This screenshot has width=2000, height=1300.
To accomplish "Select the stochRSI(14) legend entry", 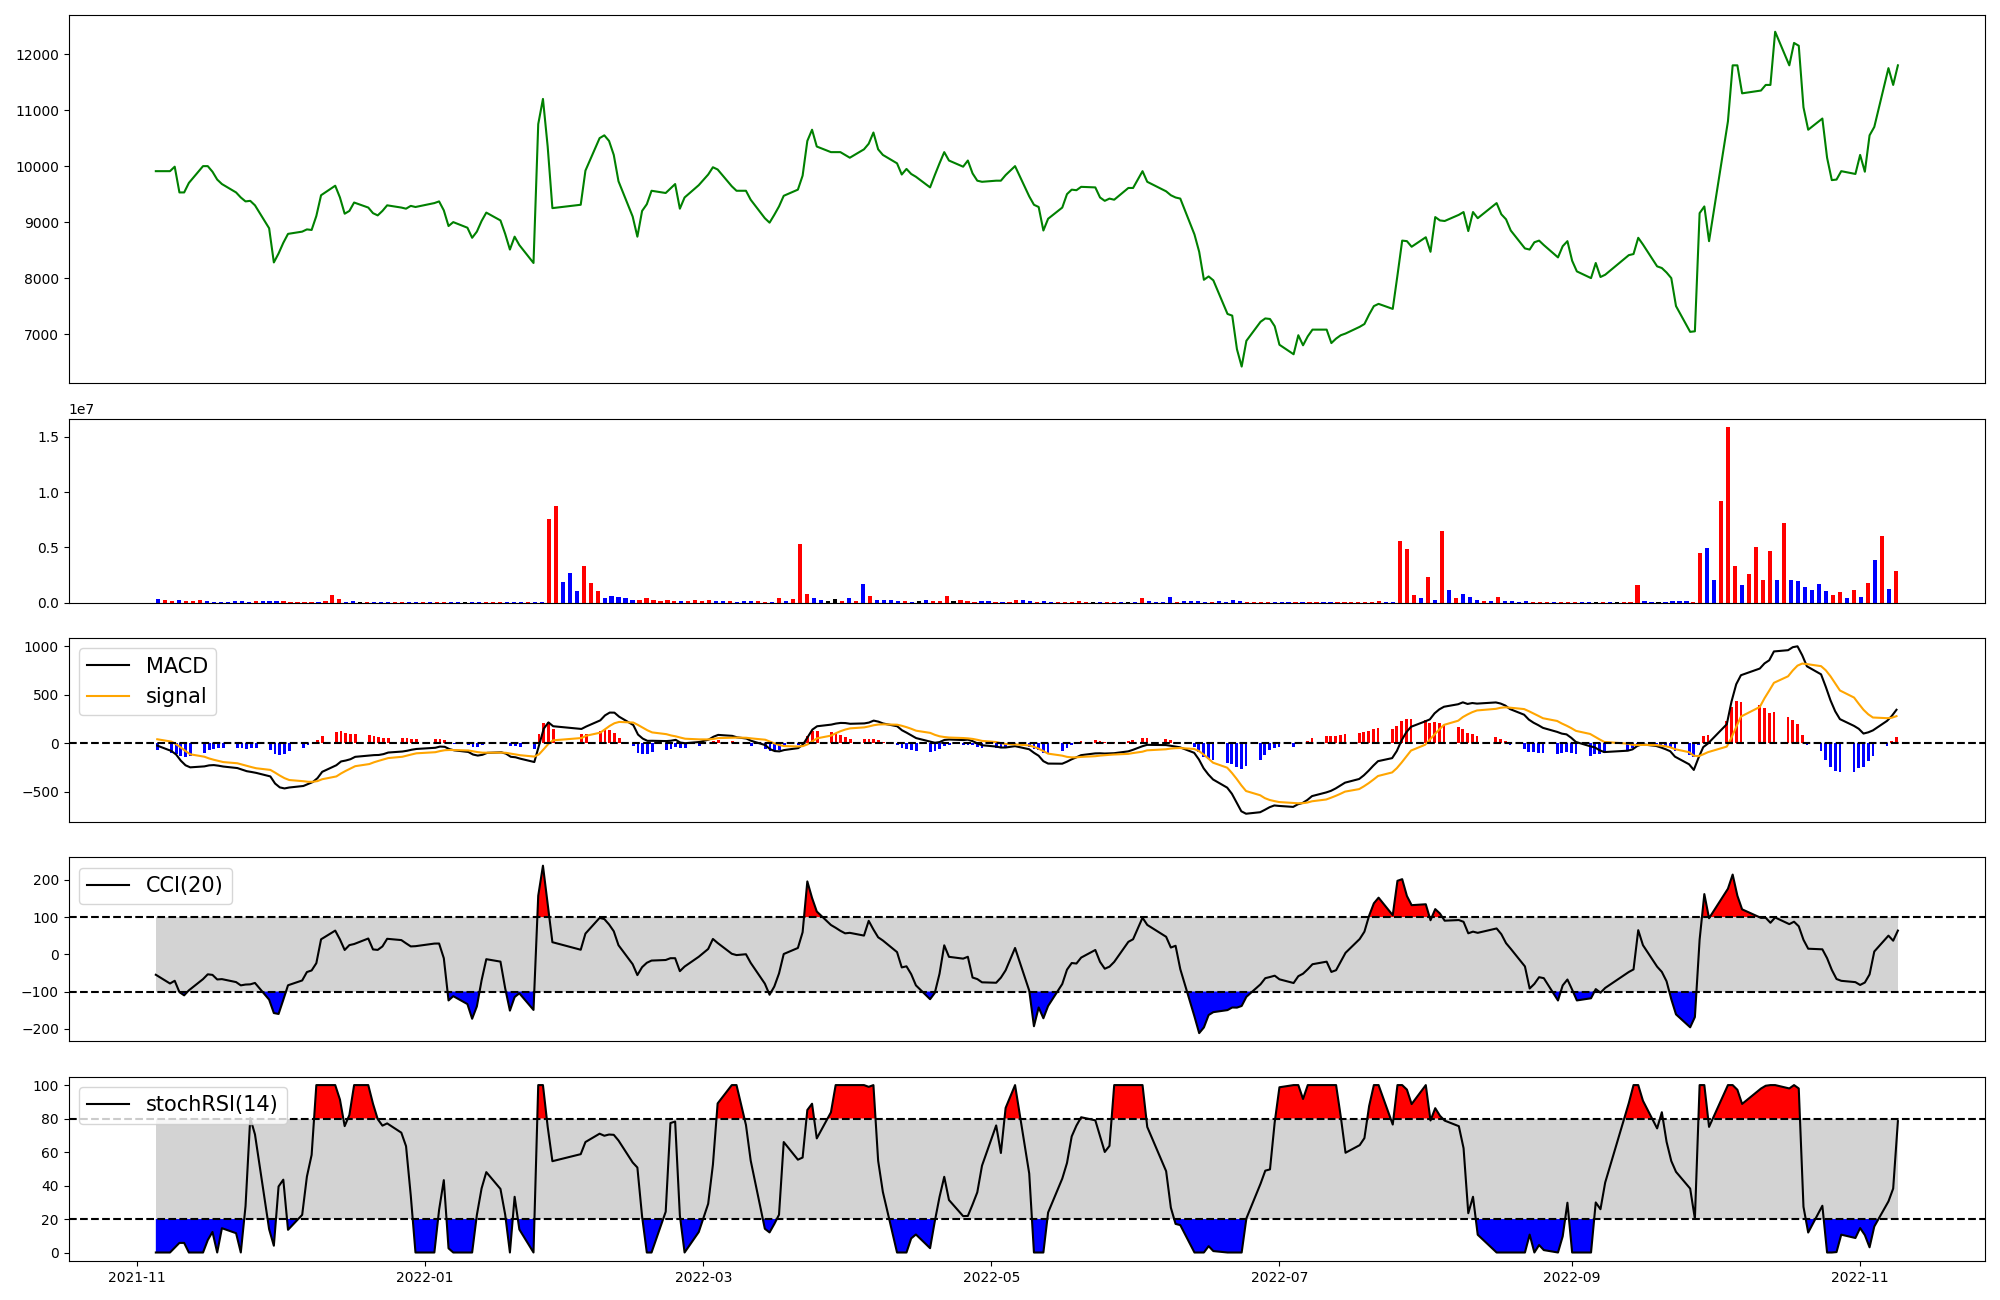I will (211, 1104).
